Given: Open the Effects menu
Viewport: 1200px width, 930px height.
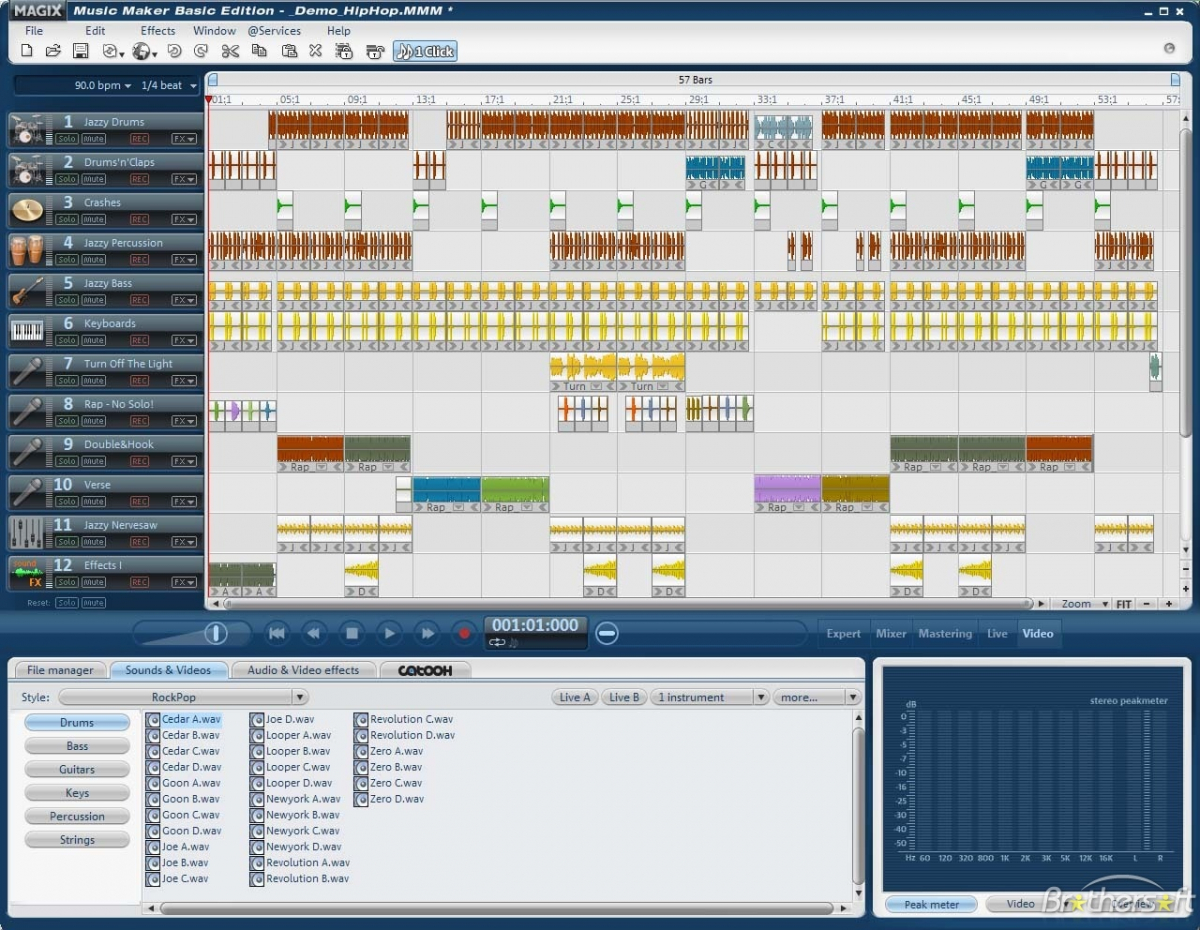Looking at the screenshot, I should (157, 31).
